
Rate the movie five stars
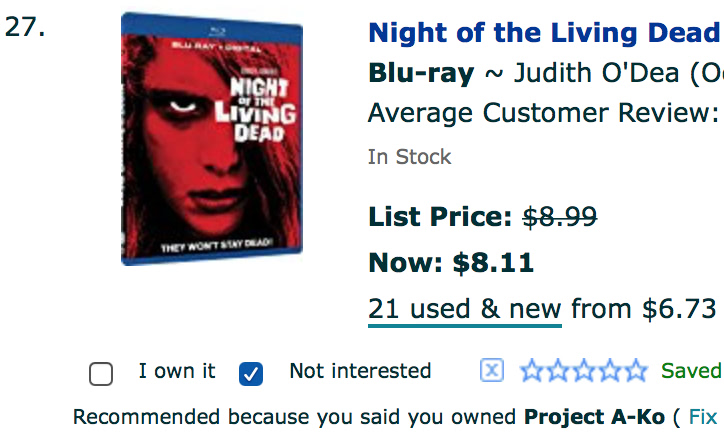point(636,370)
